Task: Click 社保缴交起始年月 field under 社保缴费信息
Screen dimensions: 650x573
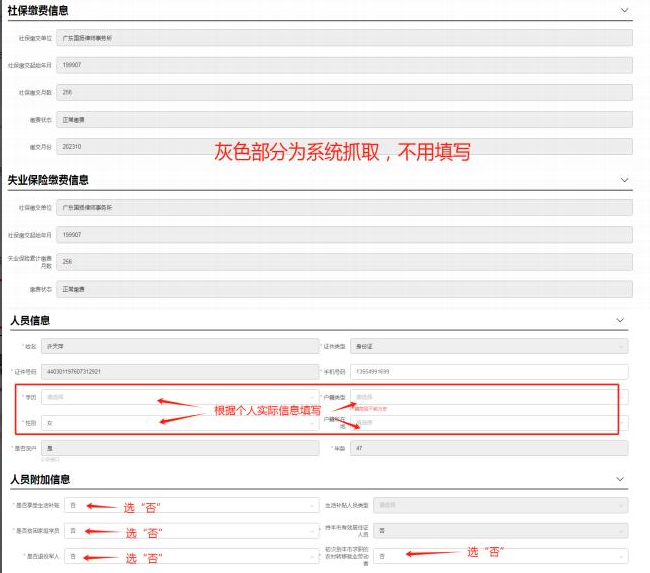Action: (344, 65)
